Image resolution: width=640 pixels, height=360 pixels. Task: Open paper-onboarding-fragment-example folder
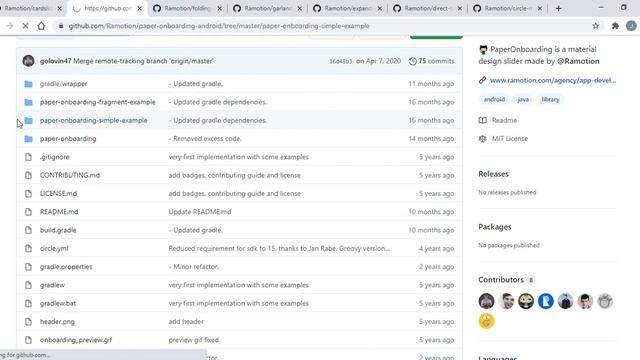[x=98, y=102]
